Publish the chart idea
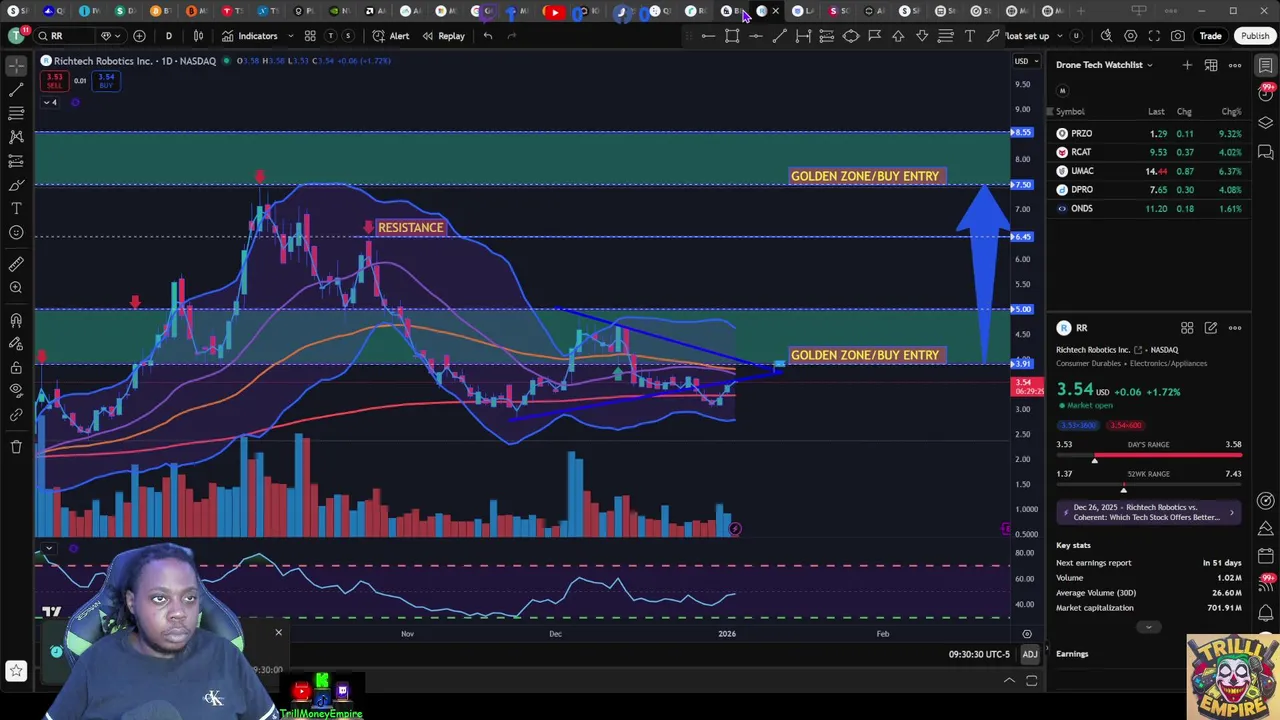The height and width of the screenshot is (720, 1280). coord(1254,36)
